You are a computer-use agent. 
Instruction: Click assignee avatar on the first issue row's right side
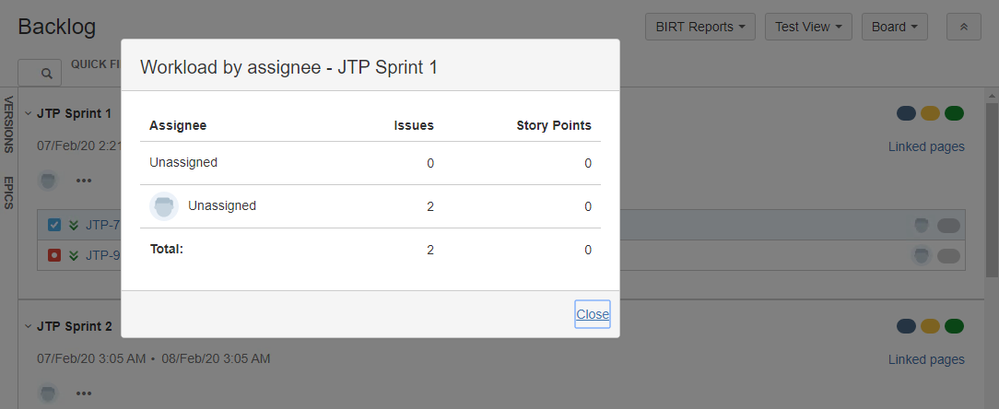(921, 225)
